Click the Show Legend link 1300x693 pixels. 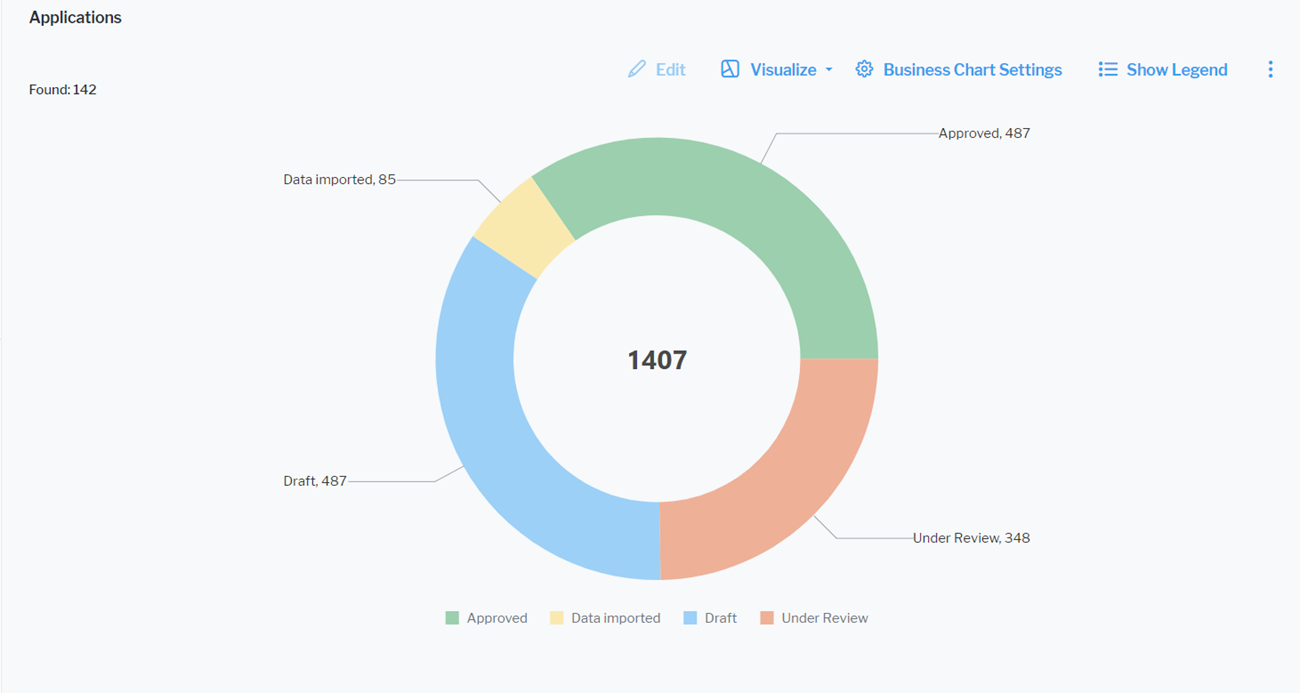1177,69
